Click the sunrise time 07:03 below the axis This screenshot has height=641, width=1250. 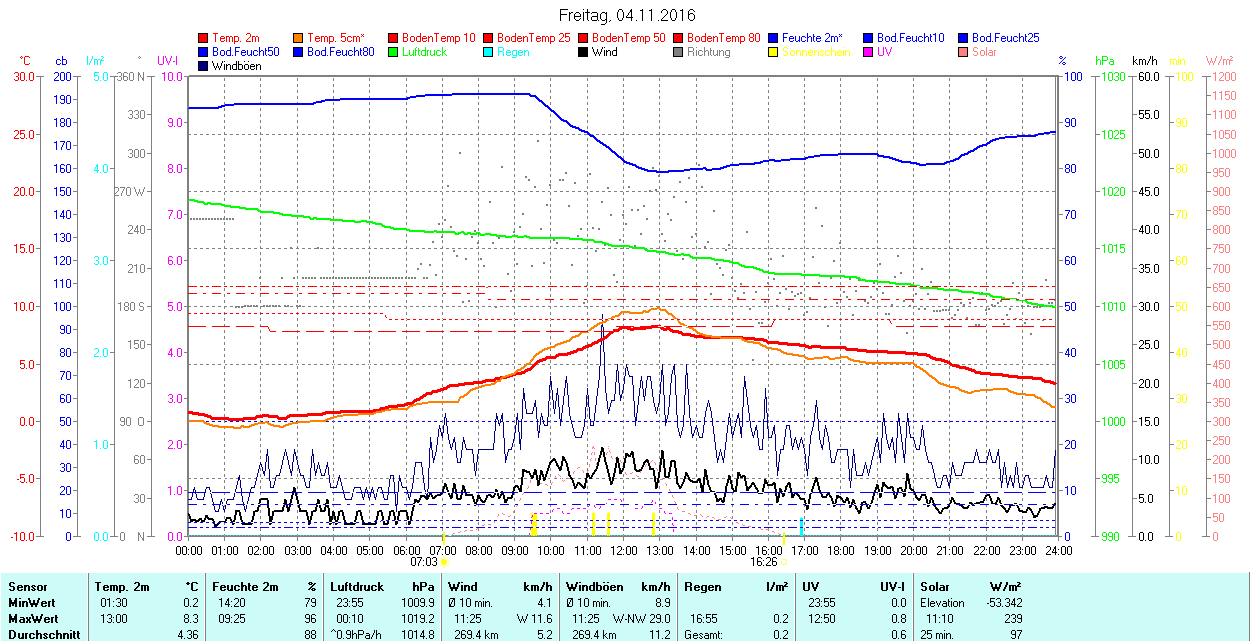pos(424,562)
